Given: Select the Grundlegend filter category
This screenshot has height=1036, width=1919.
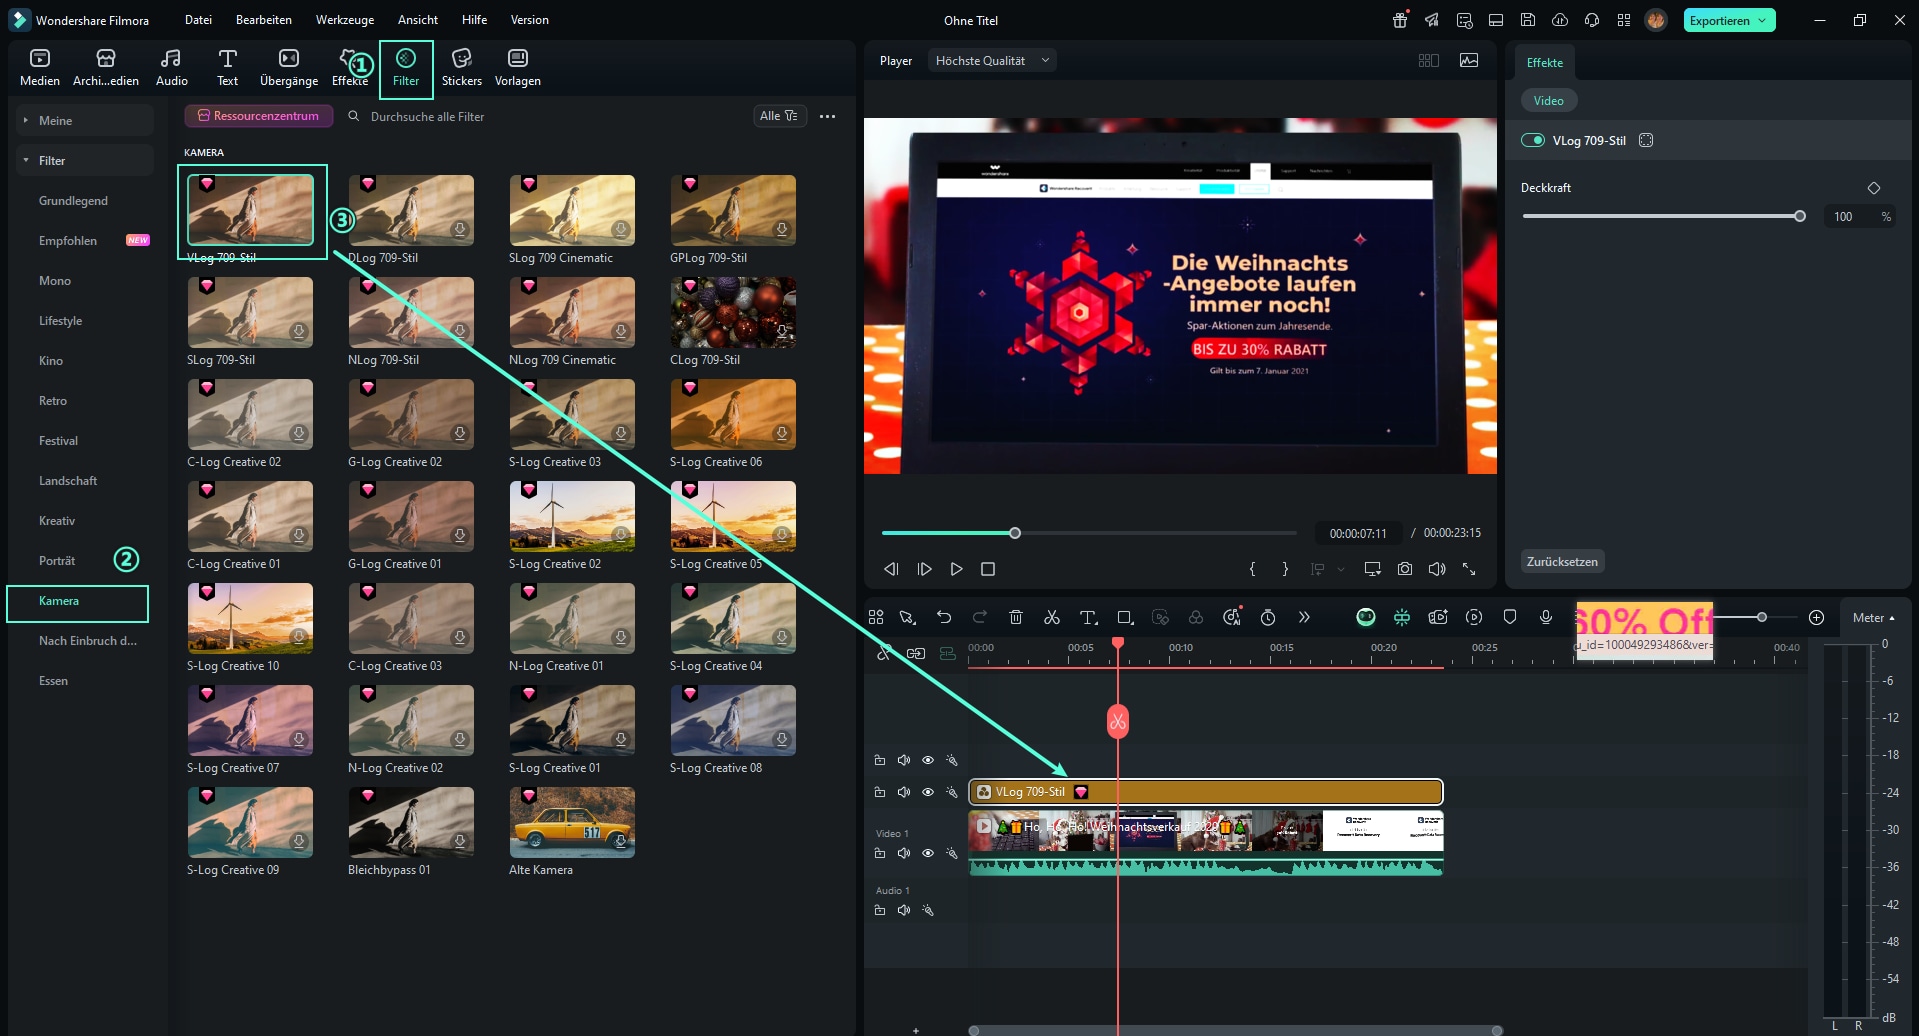Looking at the screenshot, I should click(73, 201).
